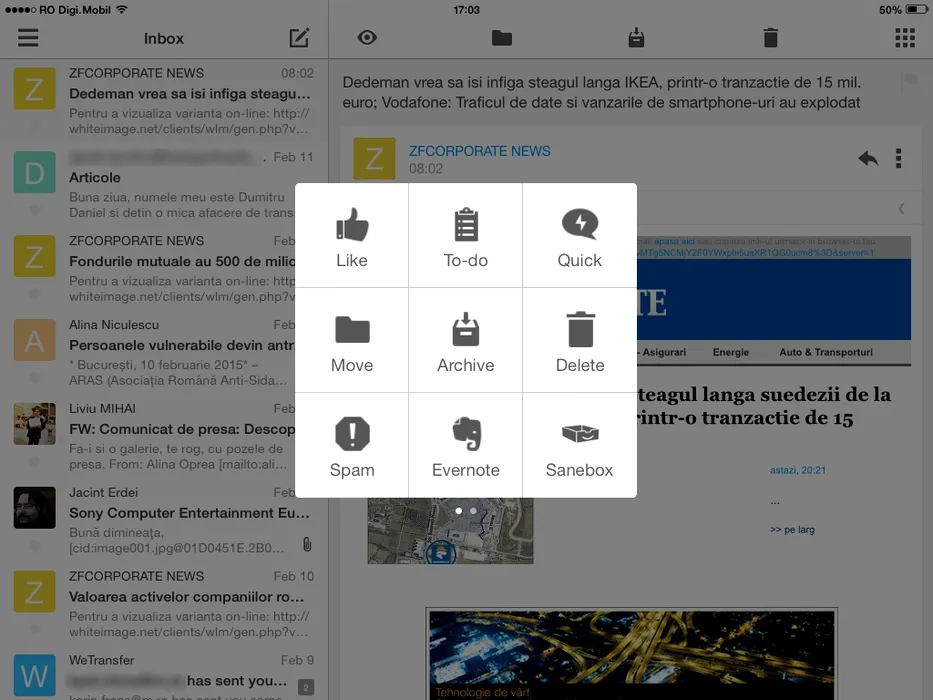
Task: Switch to second page dot of actions
Action: pyautogui.click(x=473, y=511)
